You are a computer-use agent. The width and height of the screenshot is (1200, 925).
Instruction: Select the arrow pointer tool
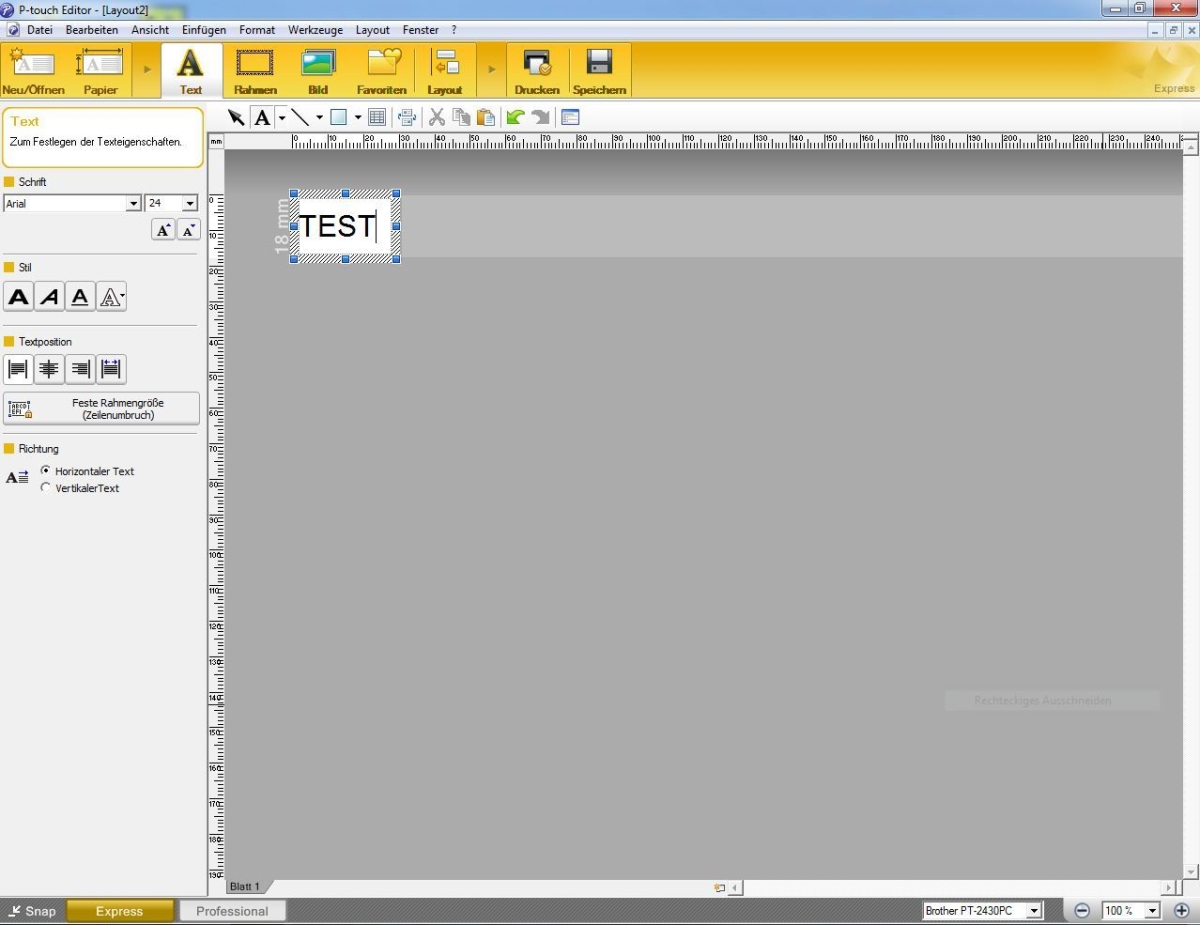point(236,117)
